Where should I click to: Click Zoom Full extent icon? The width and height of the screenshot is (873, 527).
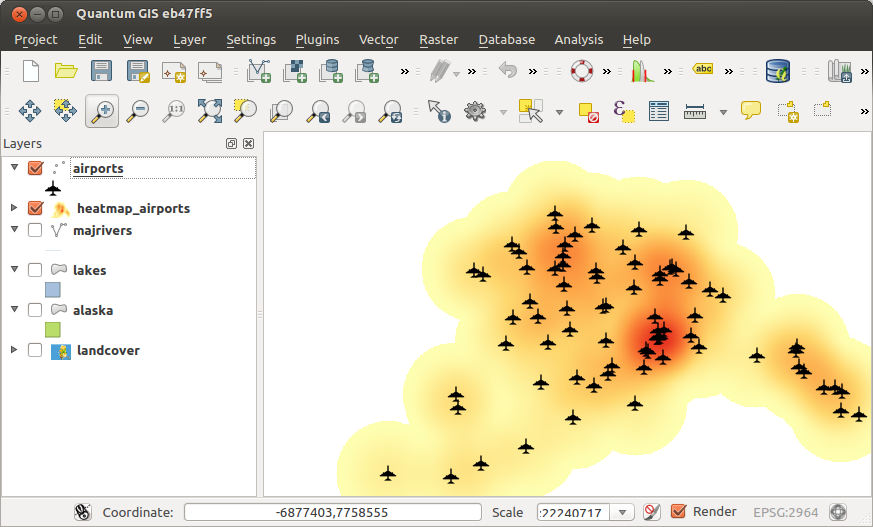pyautogui.click(x=209, y=111)
